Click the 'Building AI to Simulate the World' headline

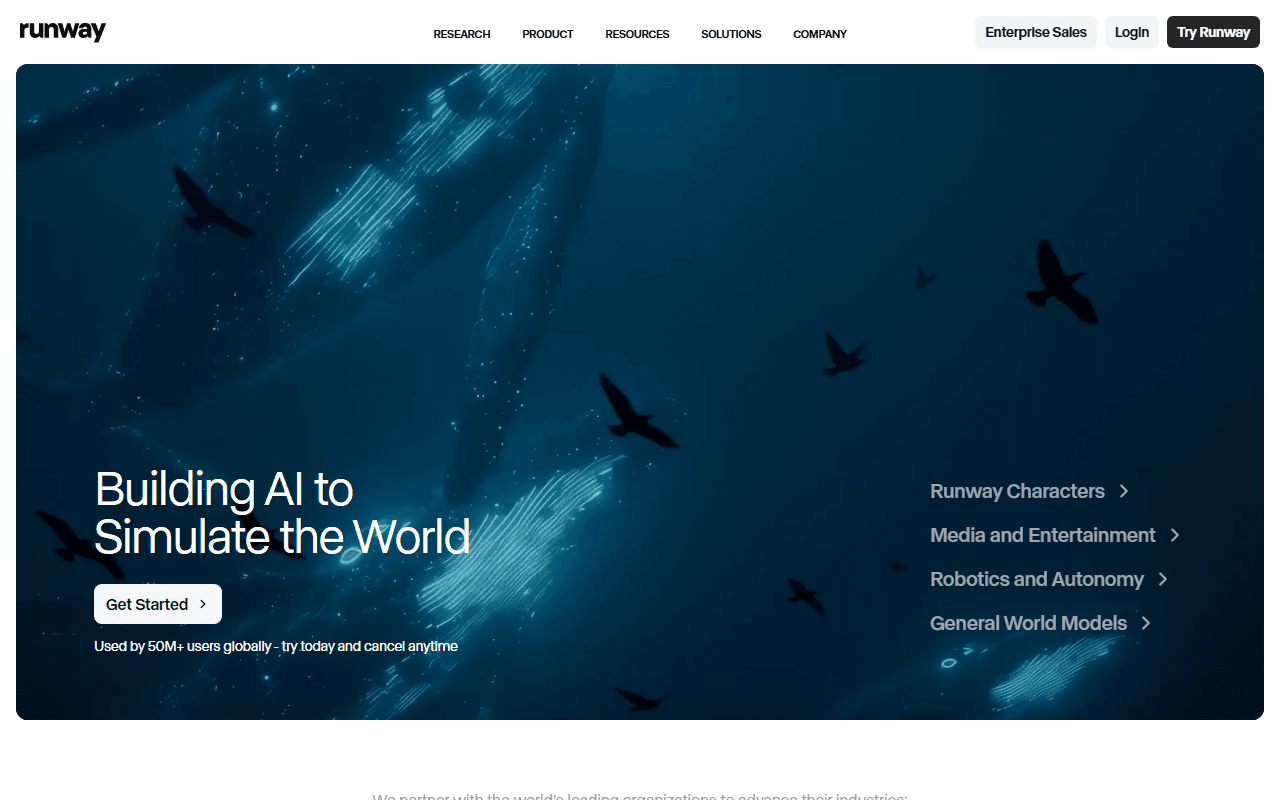click(x=282, y=513)
